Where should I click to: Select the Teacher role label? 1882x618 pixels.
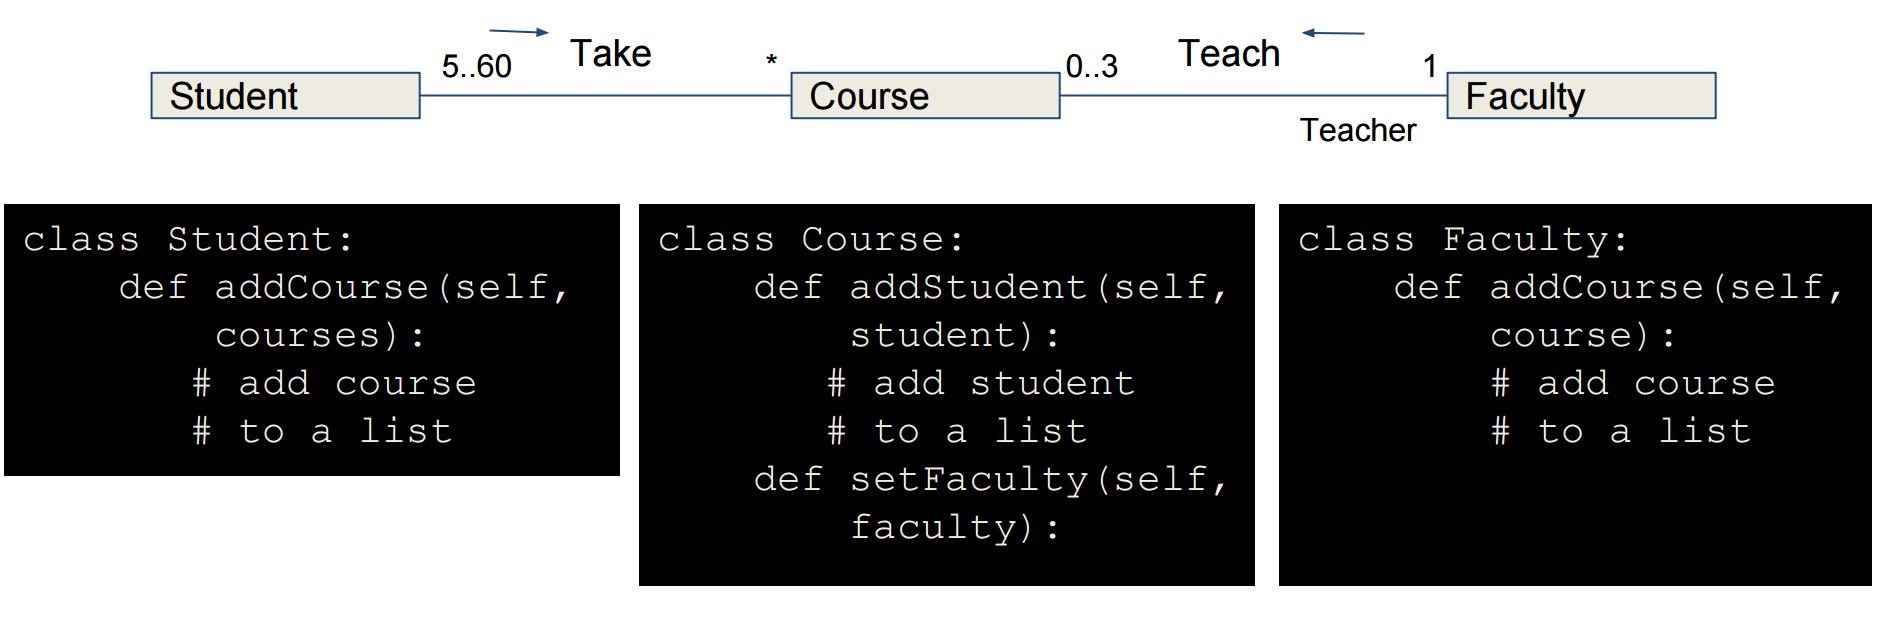[x=1358, y=130]
